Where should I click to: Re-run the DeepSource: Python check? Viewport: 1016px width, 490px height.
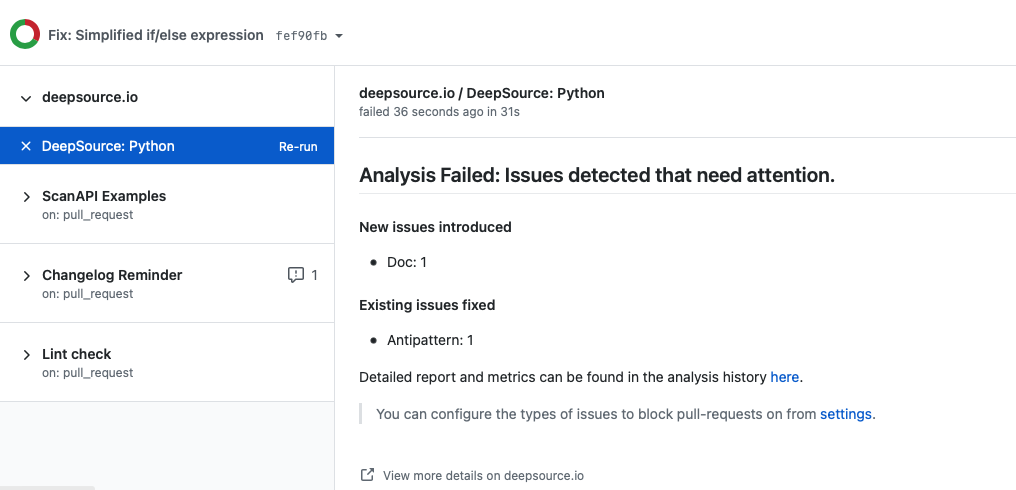(298, 146)
